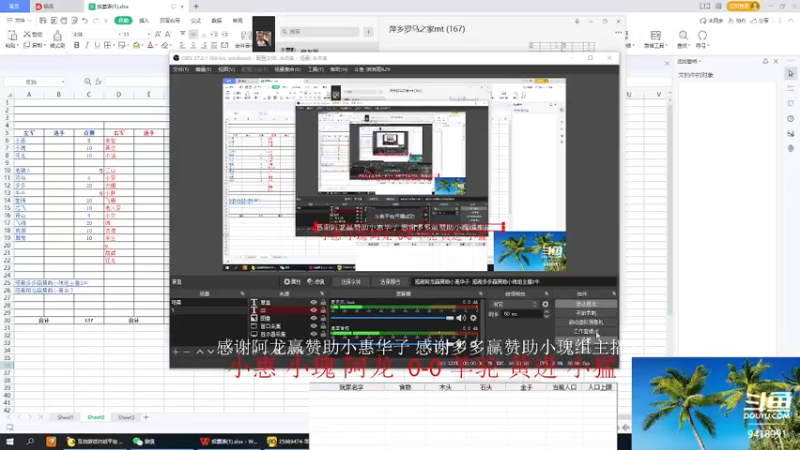Toggle visibility eye of first text source in OBS
Viewport: 800px width, 450px height.
[314, 303]
